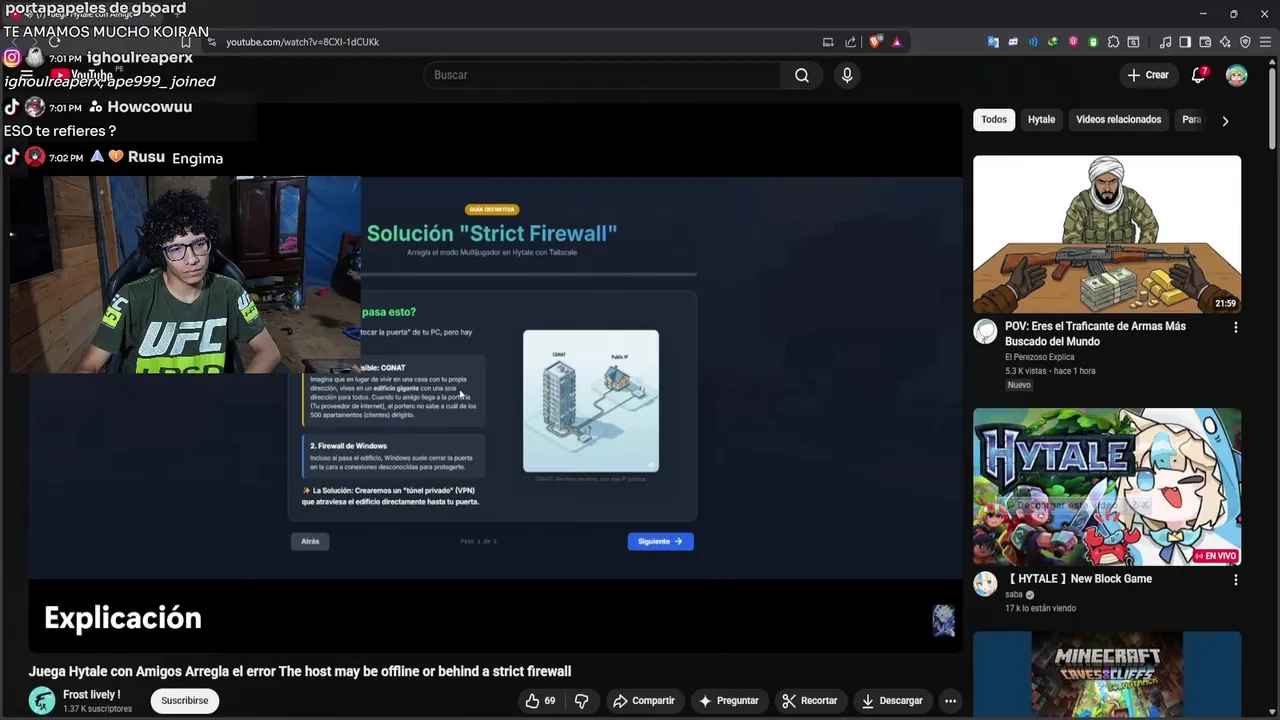Viewport: 1280px width, 720px height.
Task: Like the video with thumbs up
Action: coord(540,701)
